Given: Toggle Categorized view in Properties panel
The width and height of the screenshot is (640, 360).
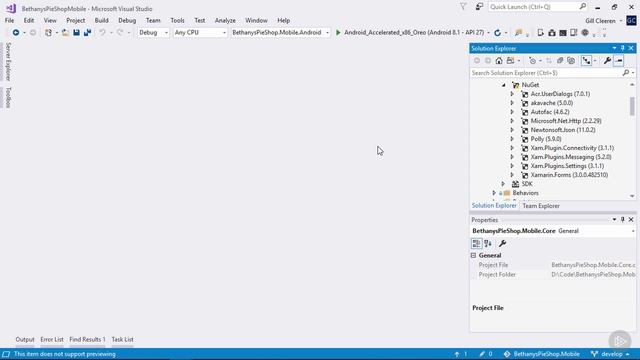Looking at the screenshot, I should coord(476,244).
